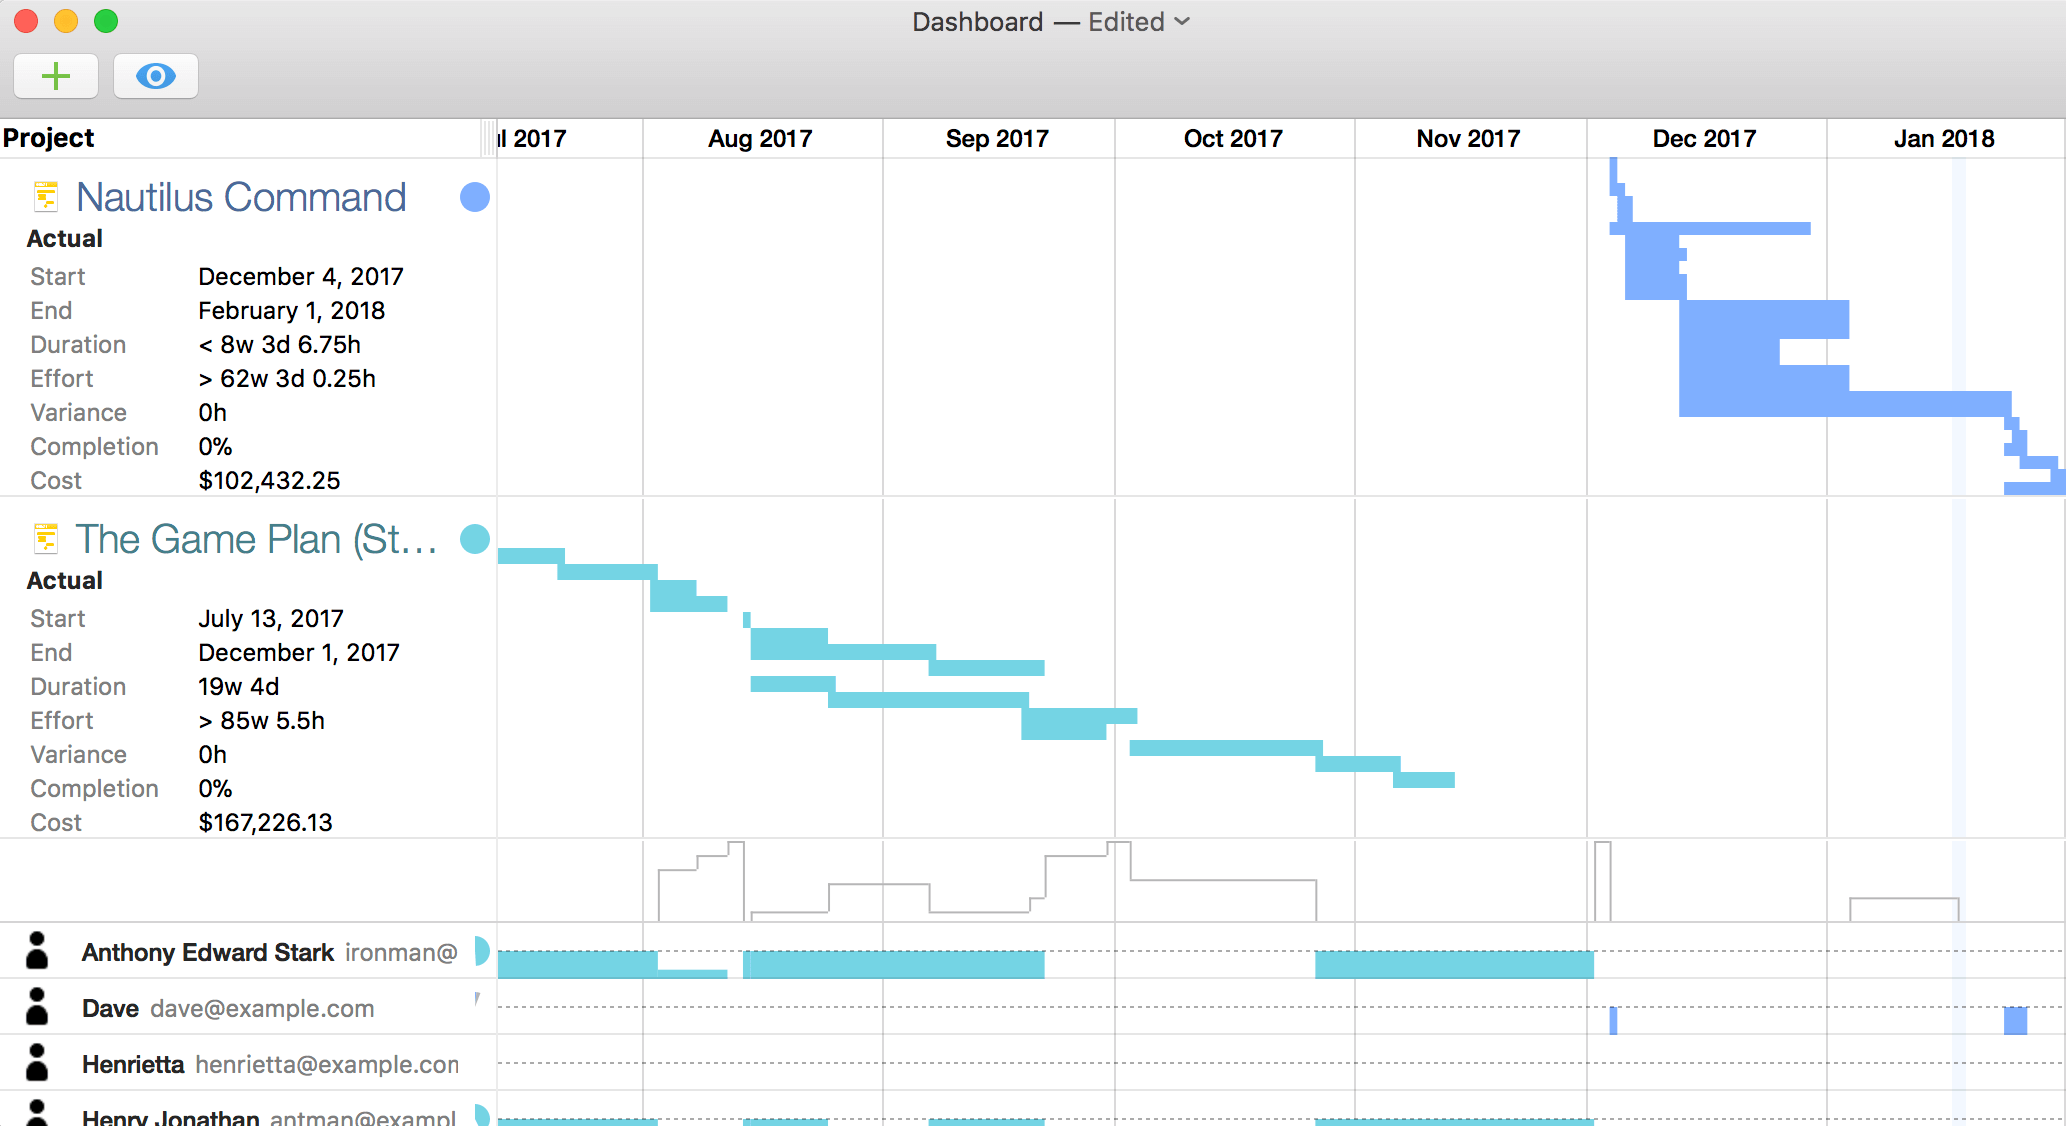Viewport: 2066px width, 1126px height.
Task: Click Nautilus Command cost $102,432.25
Action: 269,481
